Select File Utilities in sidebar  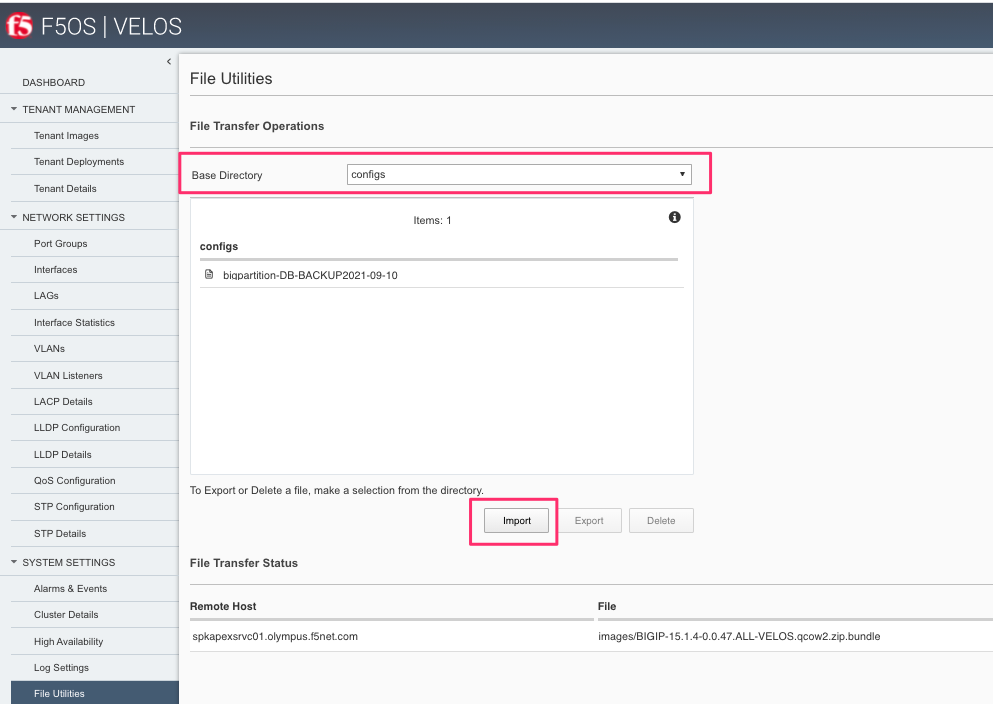pyautogui.click(x=95, y=693)
